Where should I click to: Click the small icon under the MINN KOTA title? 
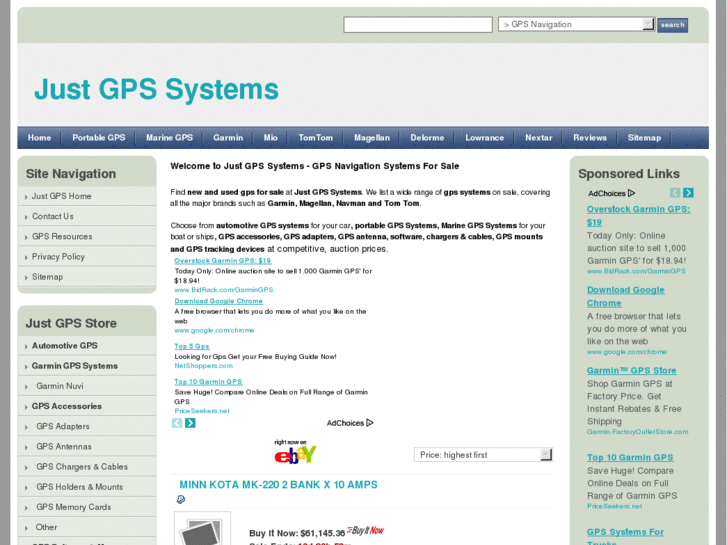[x=181, y=500]
